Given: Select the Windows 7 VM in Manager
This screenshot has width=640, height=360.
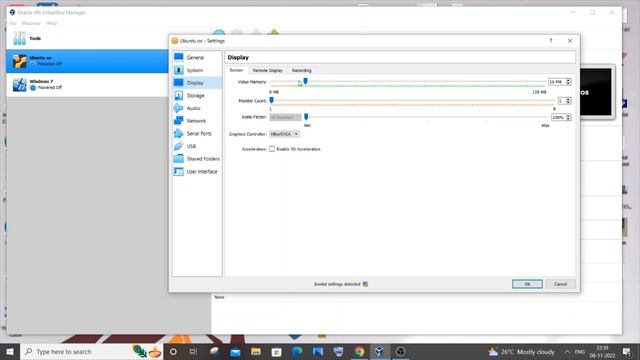Looking at the screenshot, I should 87,85.
